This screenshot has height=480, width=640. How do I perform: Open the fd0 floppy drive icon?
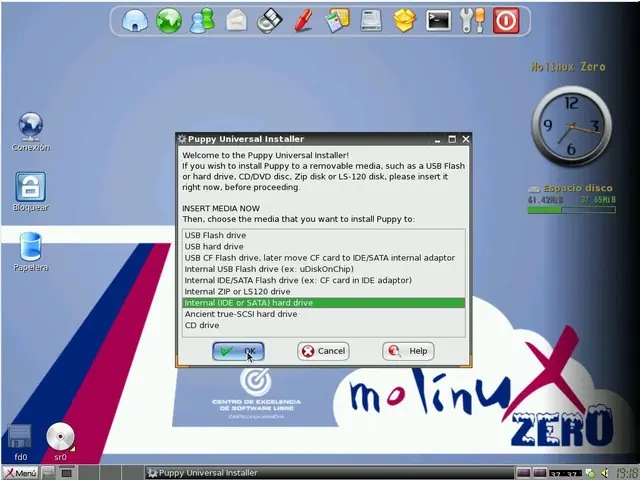click(20, 442)
